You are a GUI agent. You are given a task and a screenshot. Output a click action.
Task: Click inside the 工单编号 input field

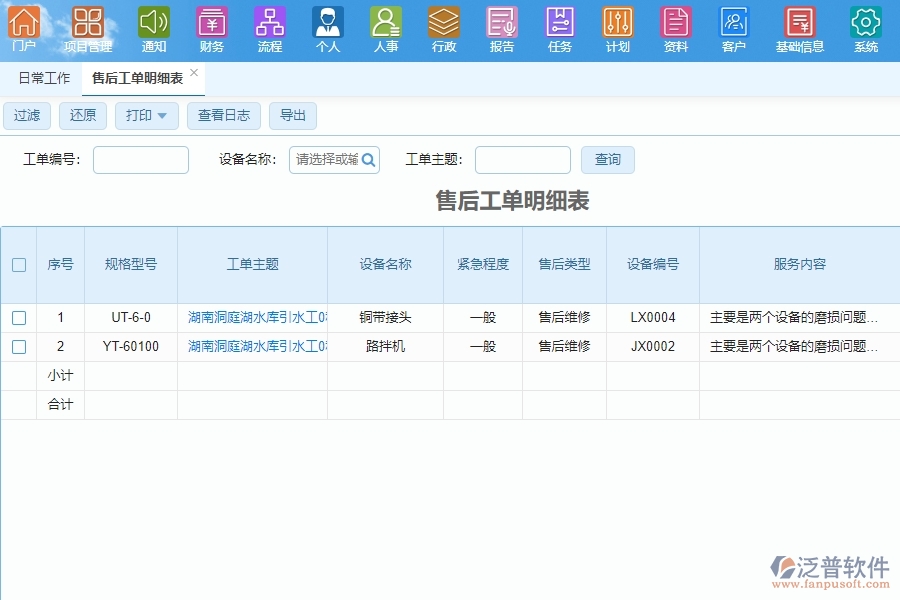click(140, 159)
